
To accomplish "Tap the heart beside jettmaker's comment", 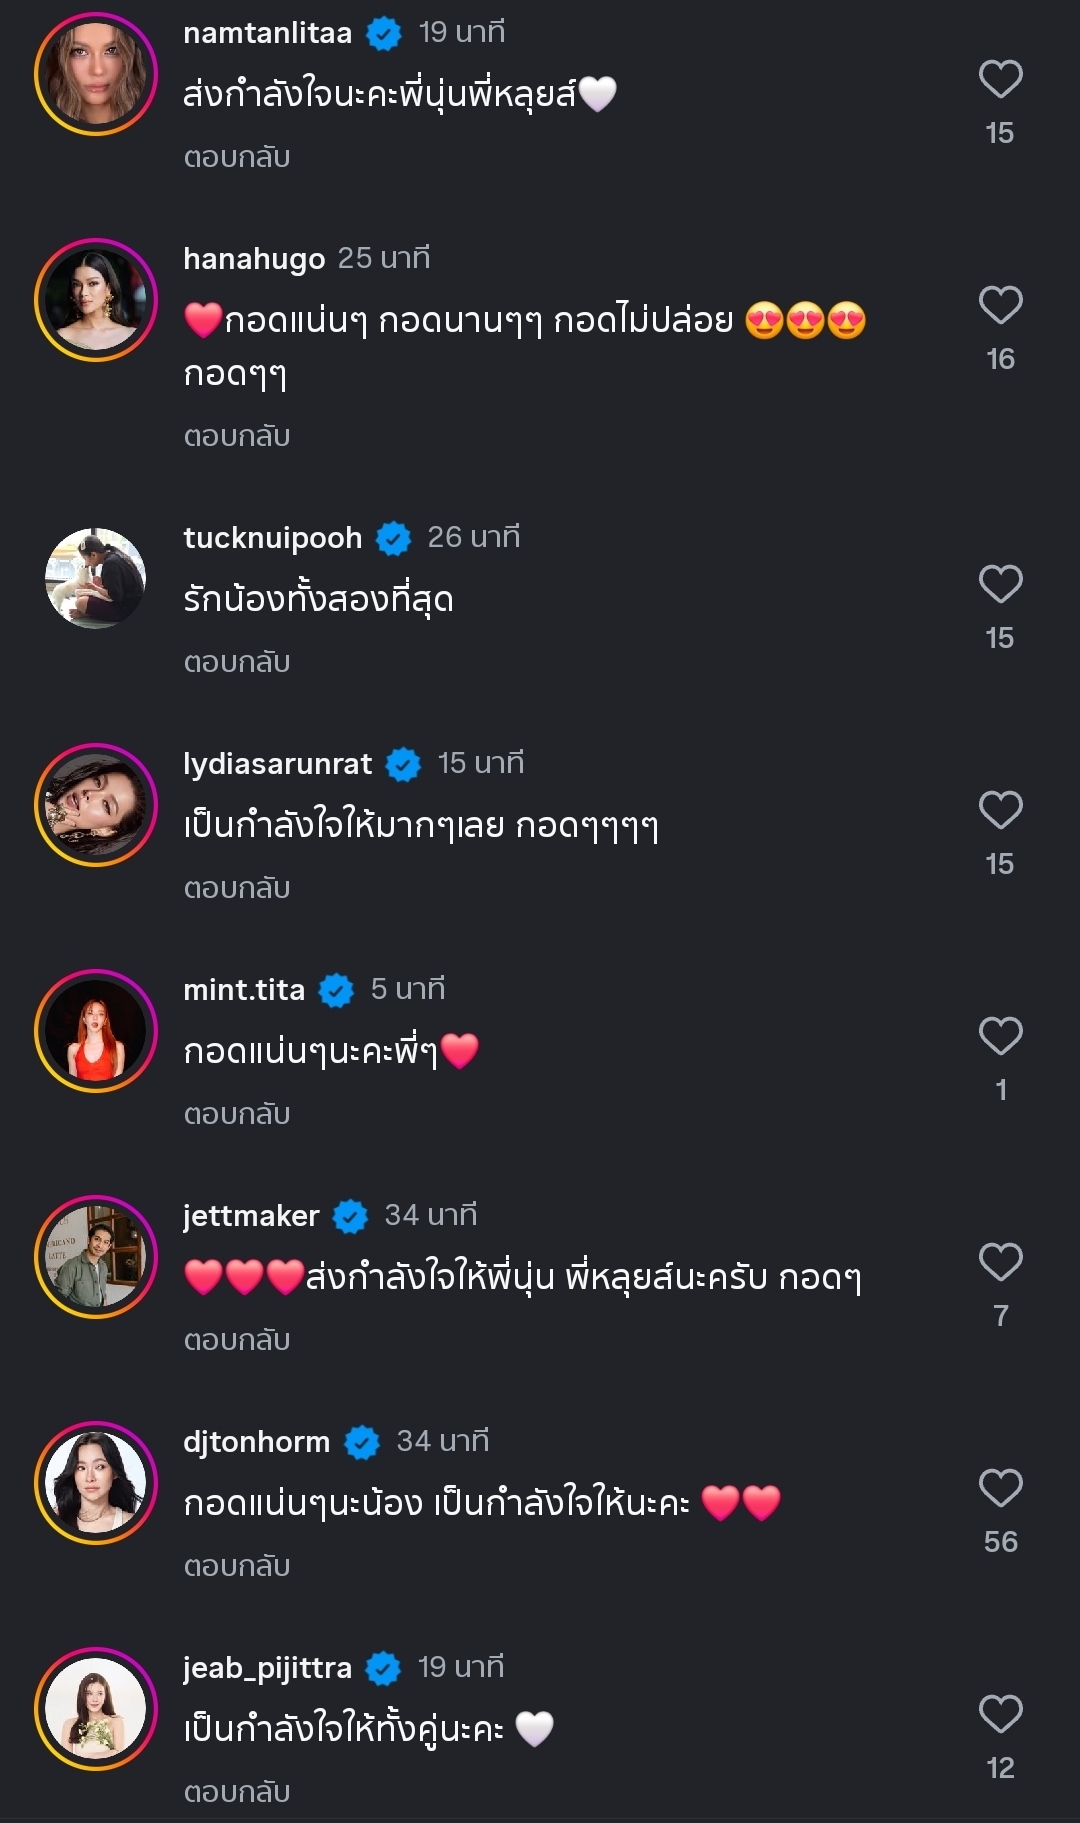I will click(x=1000, y=1263).
